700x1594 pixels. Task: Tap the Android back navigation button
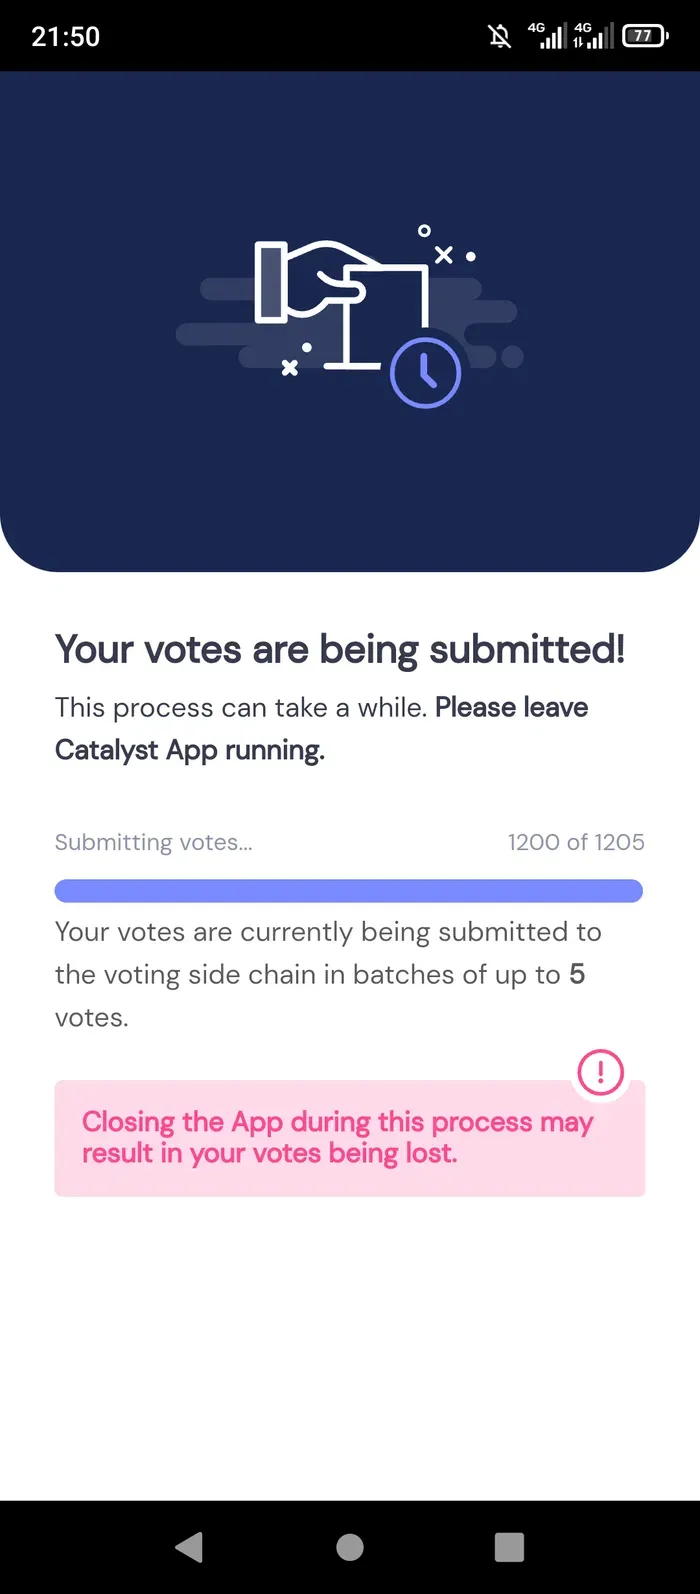point(189,1547)
